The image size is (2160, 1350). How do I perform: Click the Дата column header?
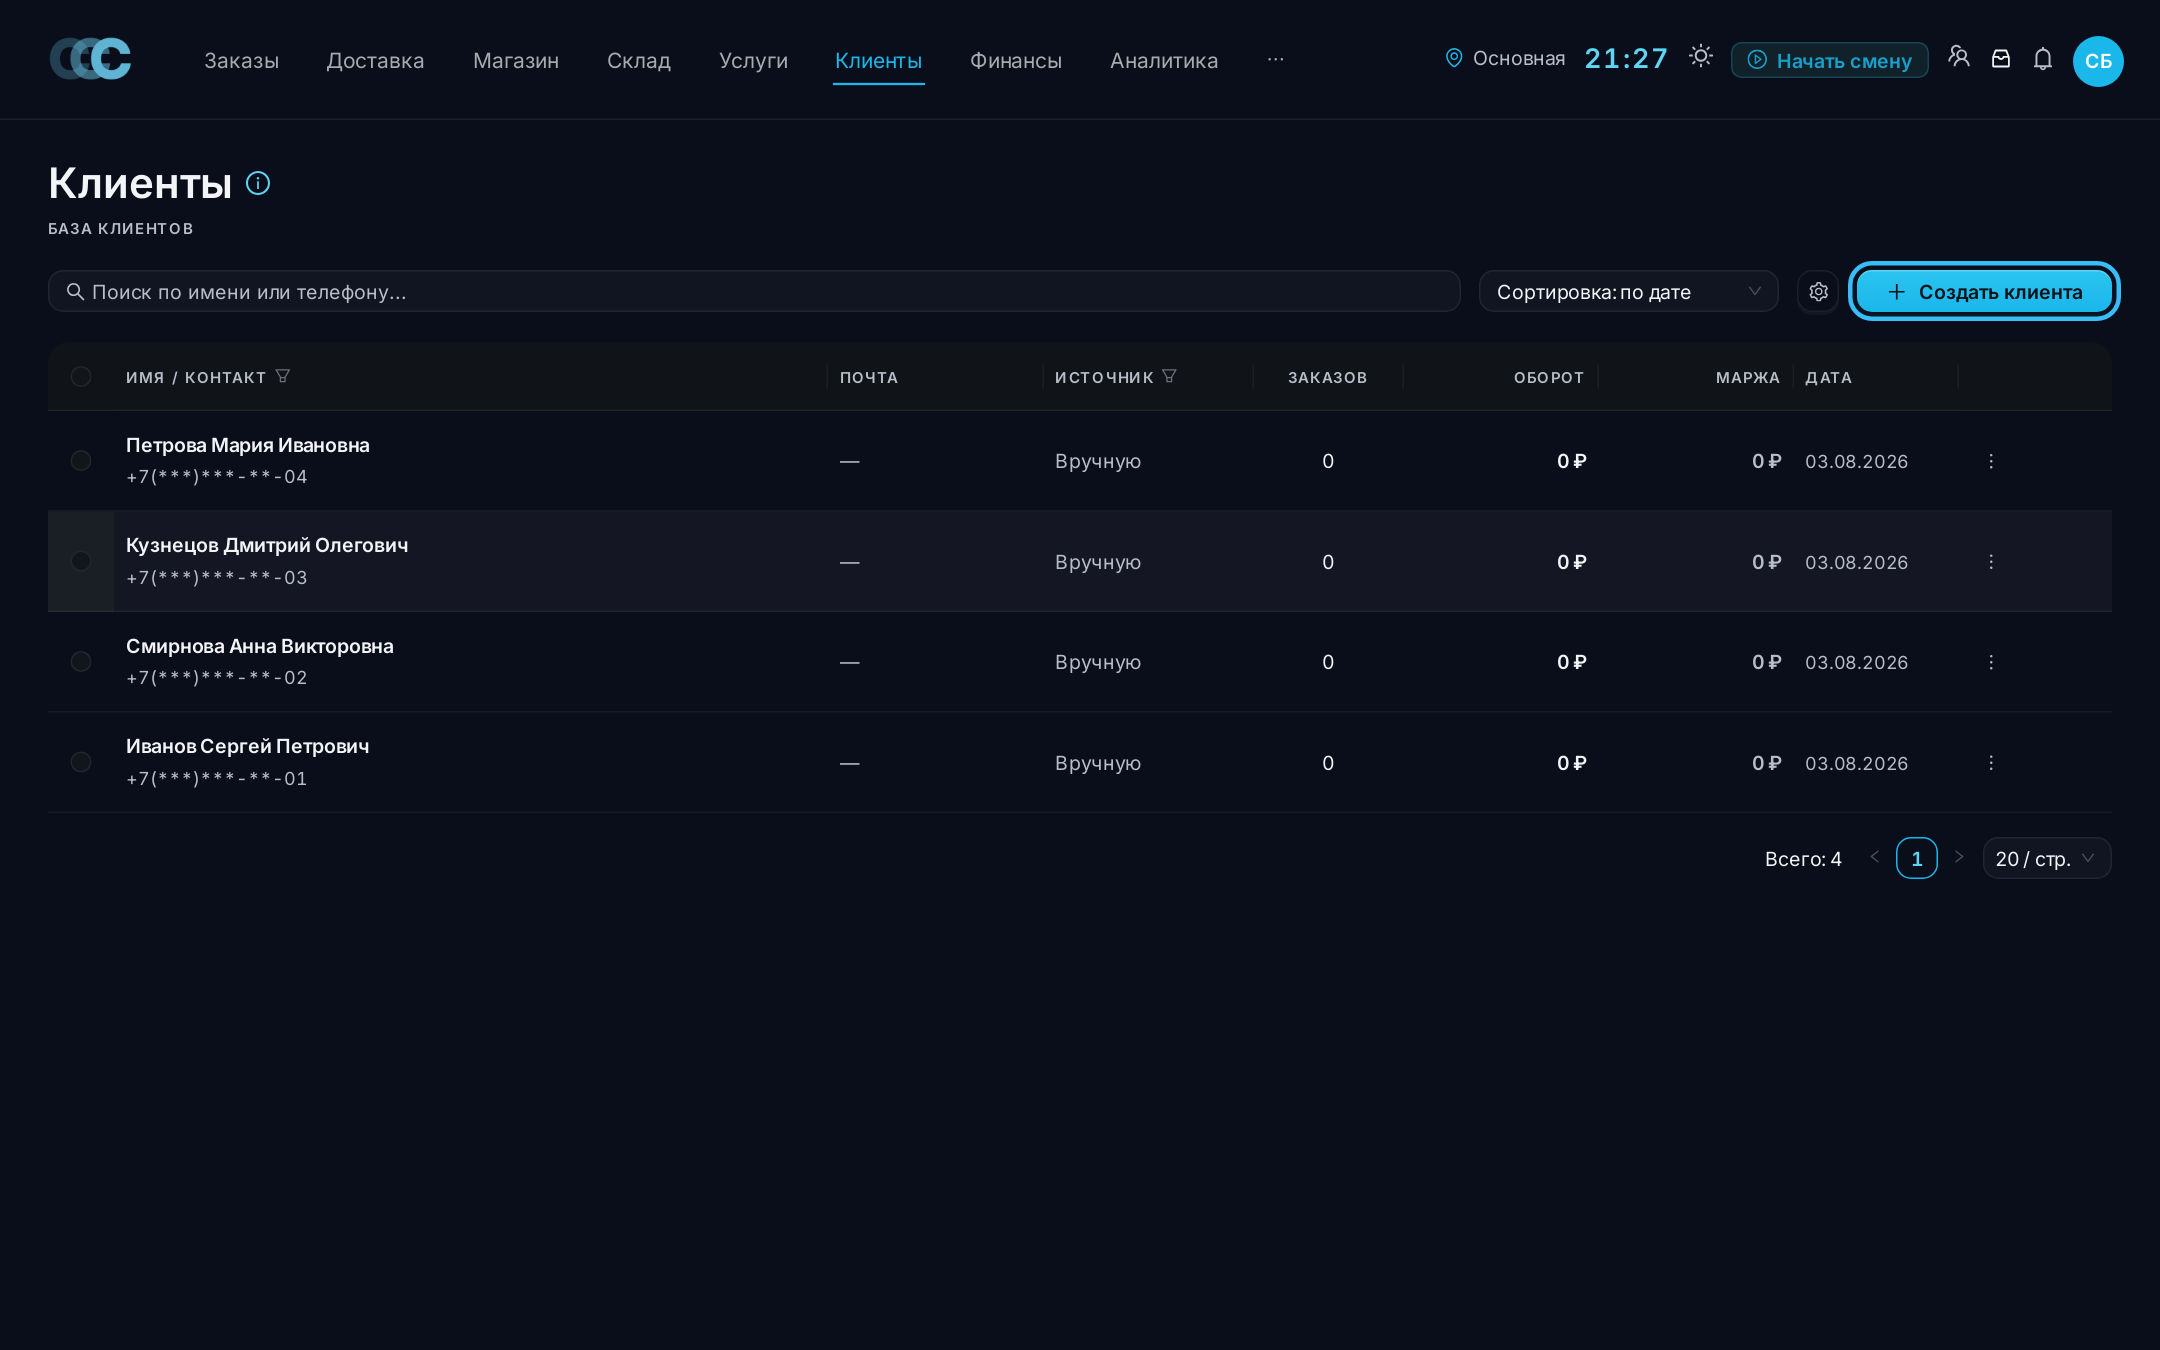1828,377
